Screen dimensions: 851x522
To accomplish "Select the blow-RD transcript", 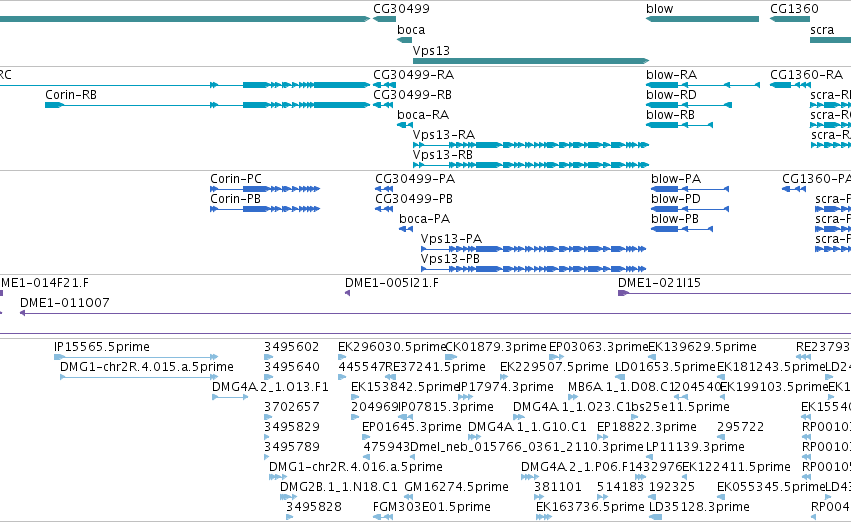I will [689, 105].
